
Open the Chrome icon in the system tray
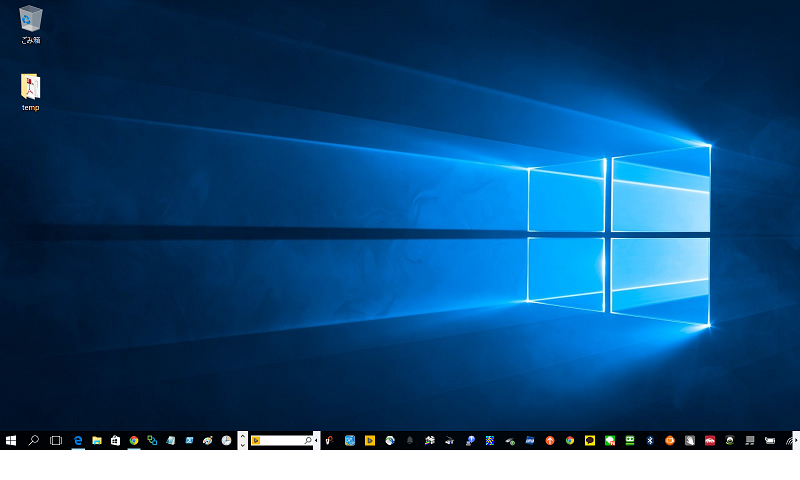pyautogui.click(x=570, y=440)
